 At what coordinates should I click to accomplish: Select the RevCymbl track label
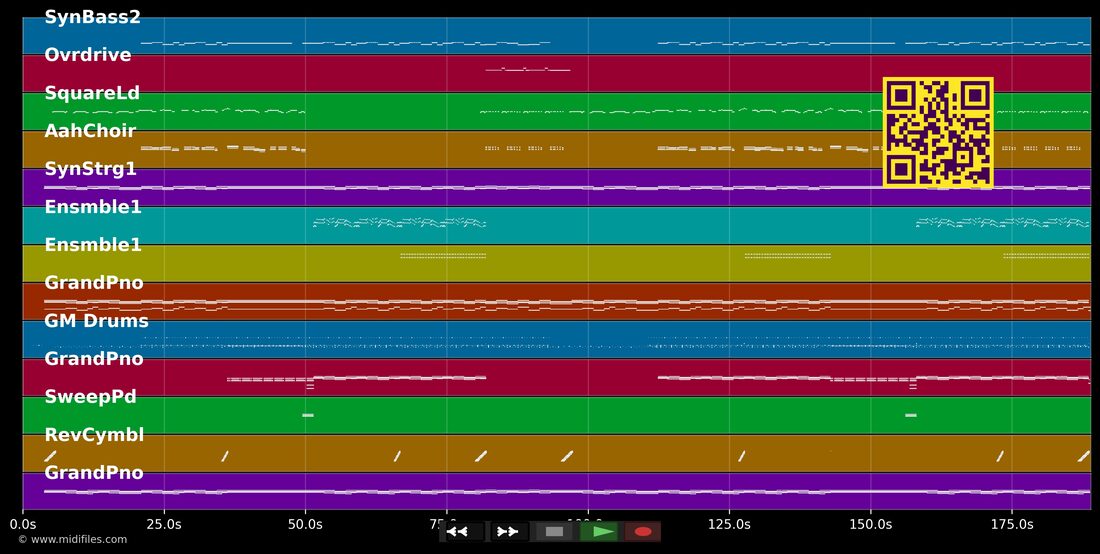point(94,435)
